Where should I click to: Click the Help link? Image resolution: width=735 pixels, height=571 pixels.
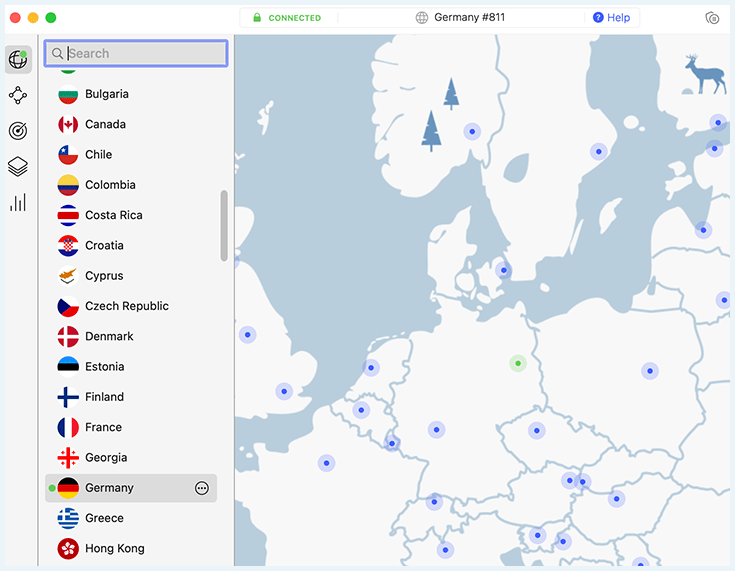pyautogui.click(x=612, y=18)
